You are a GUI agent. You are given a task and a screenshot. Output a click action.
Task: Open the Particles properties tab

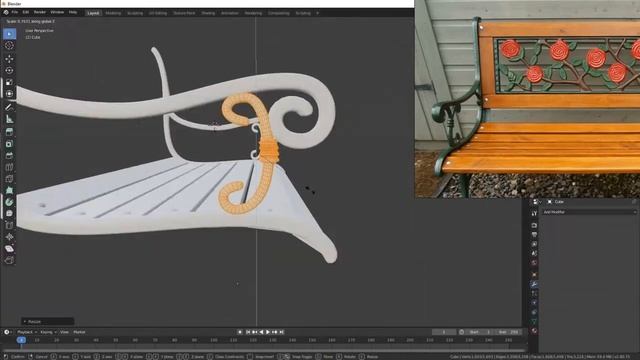coord(534,293)
